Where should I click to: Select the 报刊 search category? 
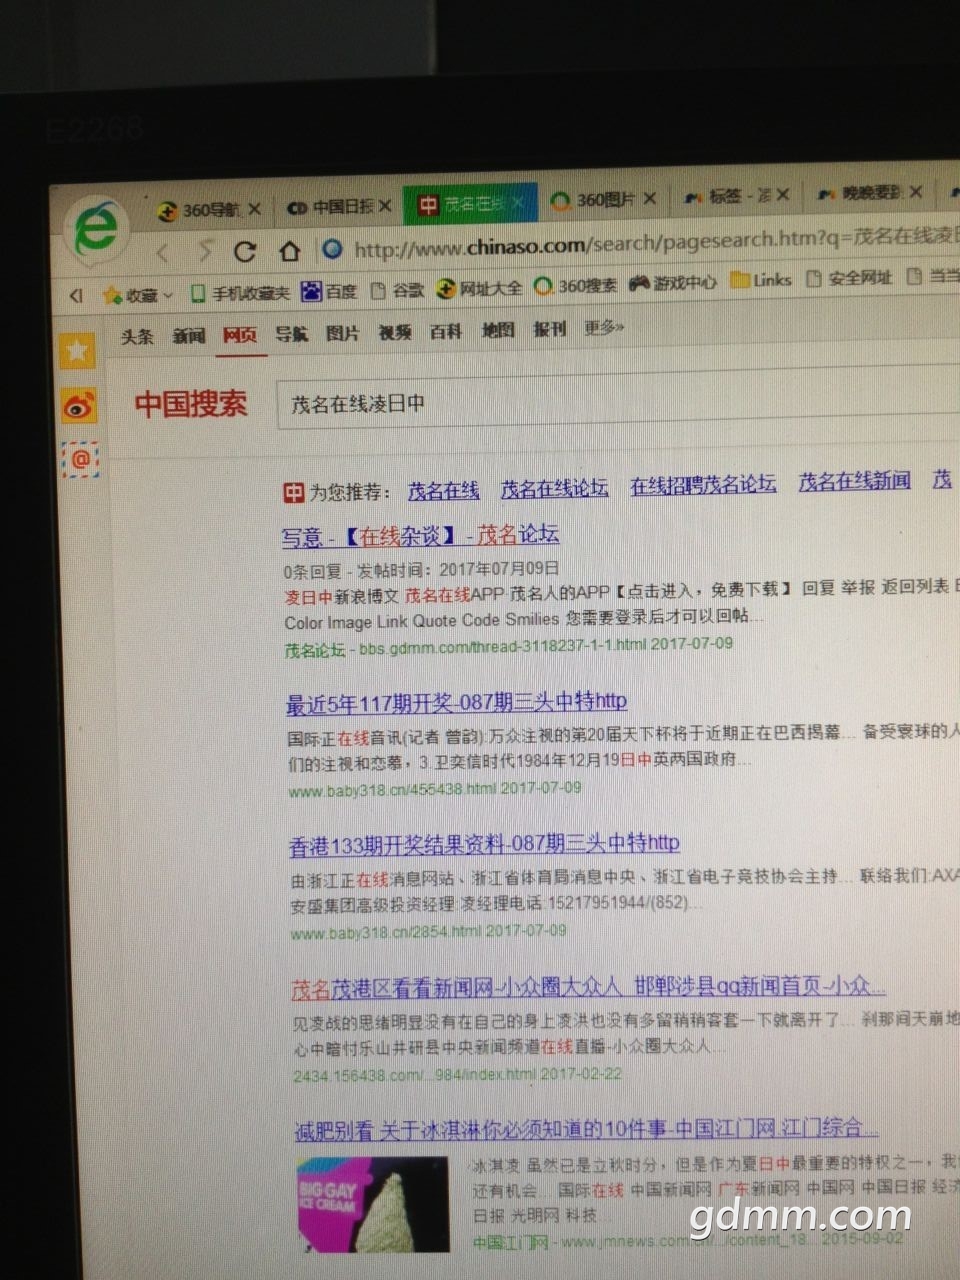click(549, 329)
